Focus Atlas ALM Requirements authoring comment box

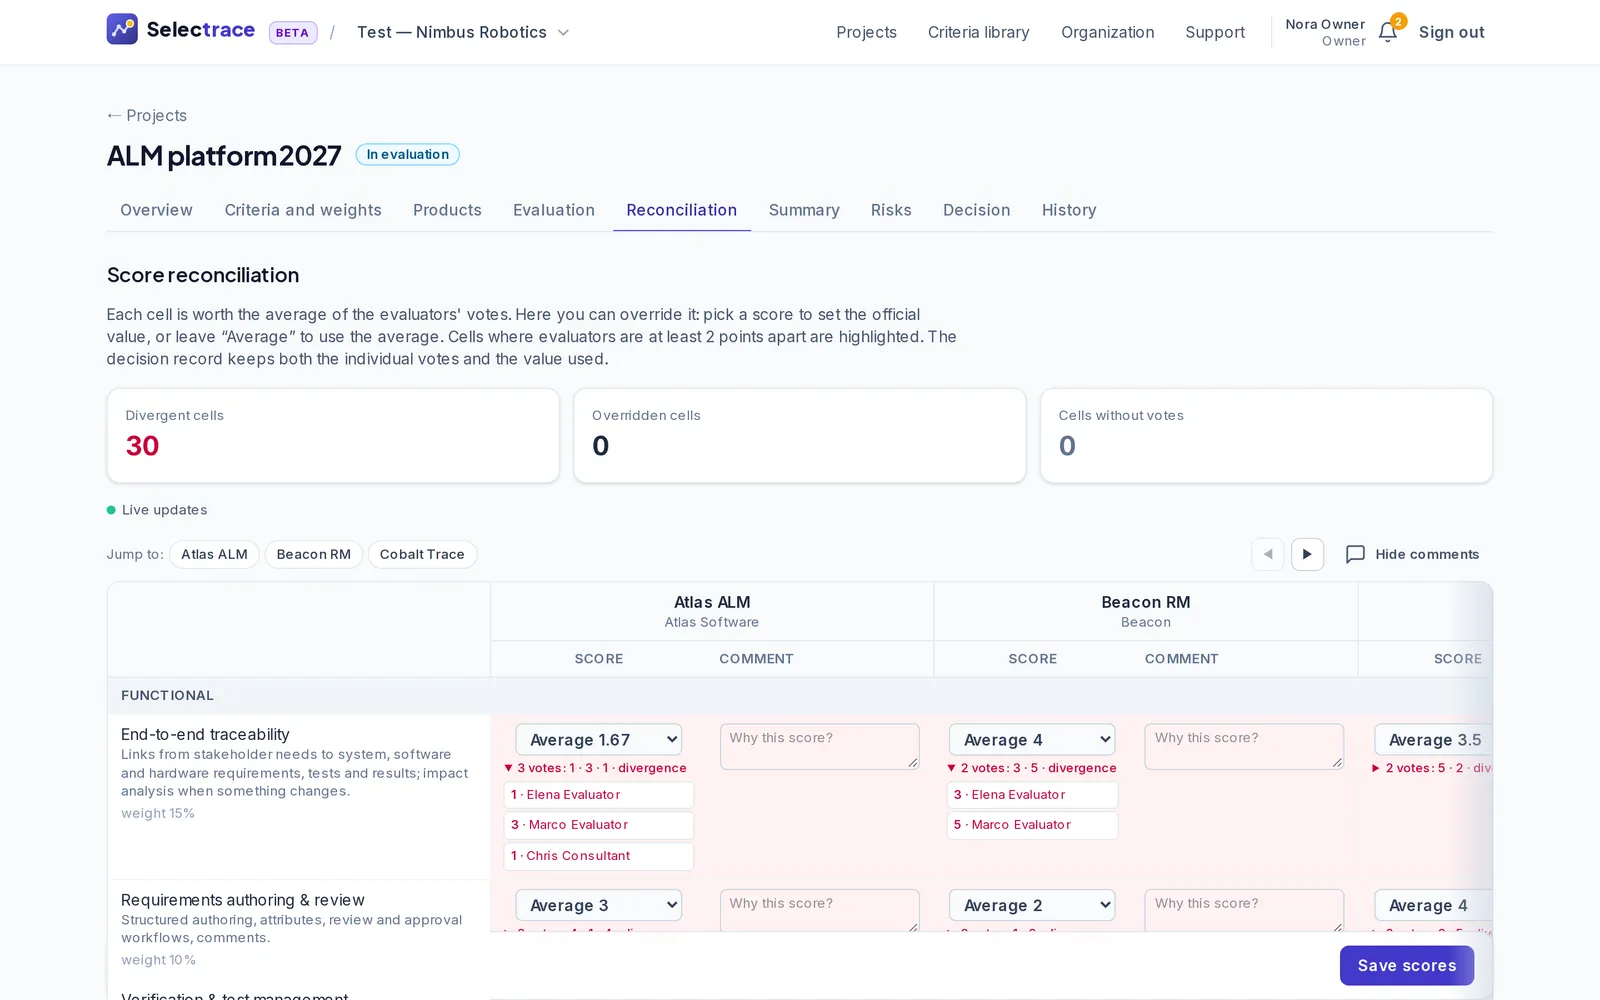pyautogui.click(x=819, y=910)
